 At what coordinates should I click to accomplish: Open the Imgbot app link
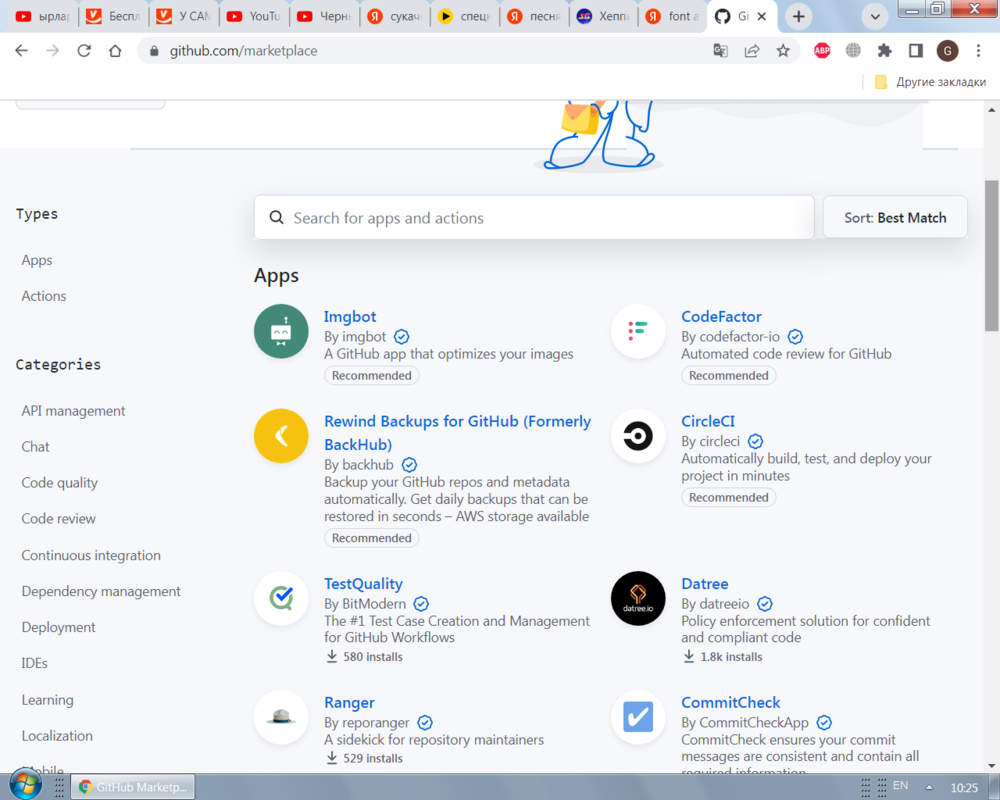pyautogui.click(x=349, y=316)
